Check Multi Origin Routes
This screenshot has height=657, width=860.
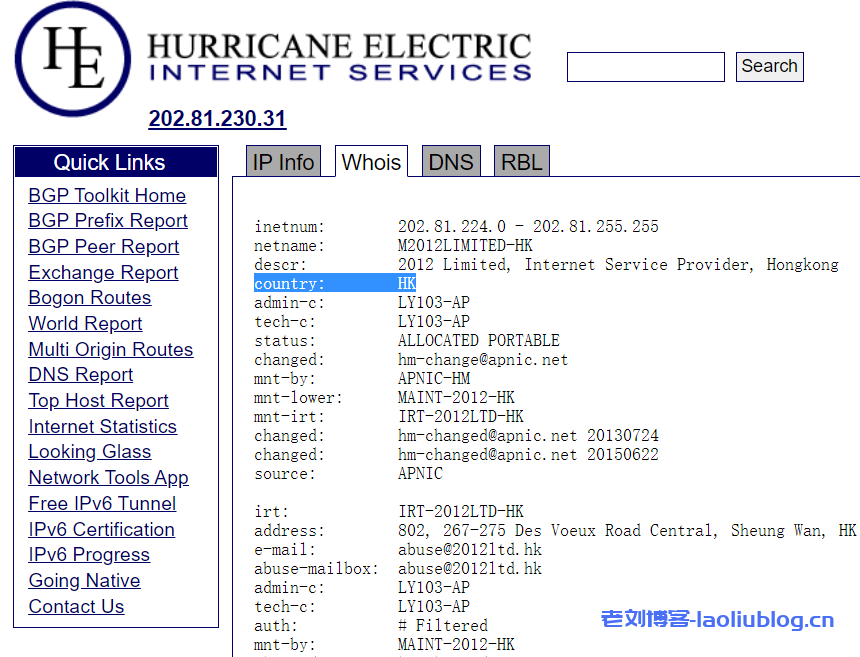111,349
